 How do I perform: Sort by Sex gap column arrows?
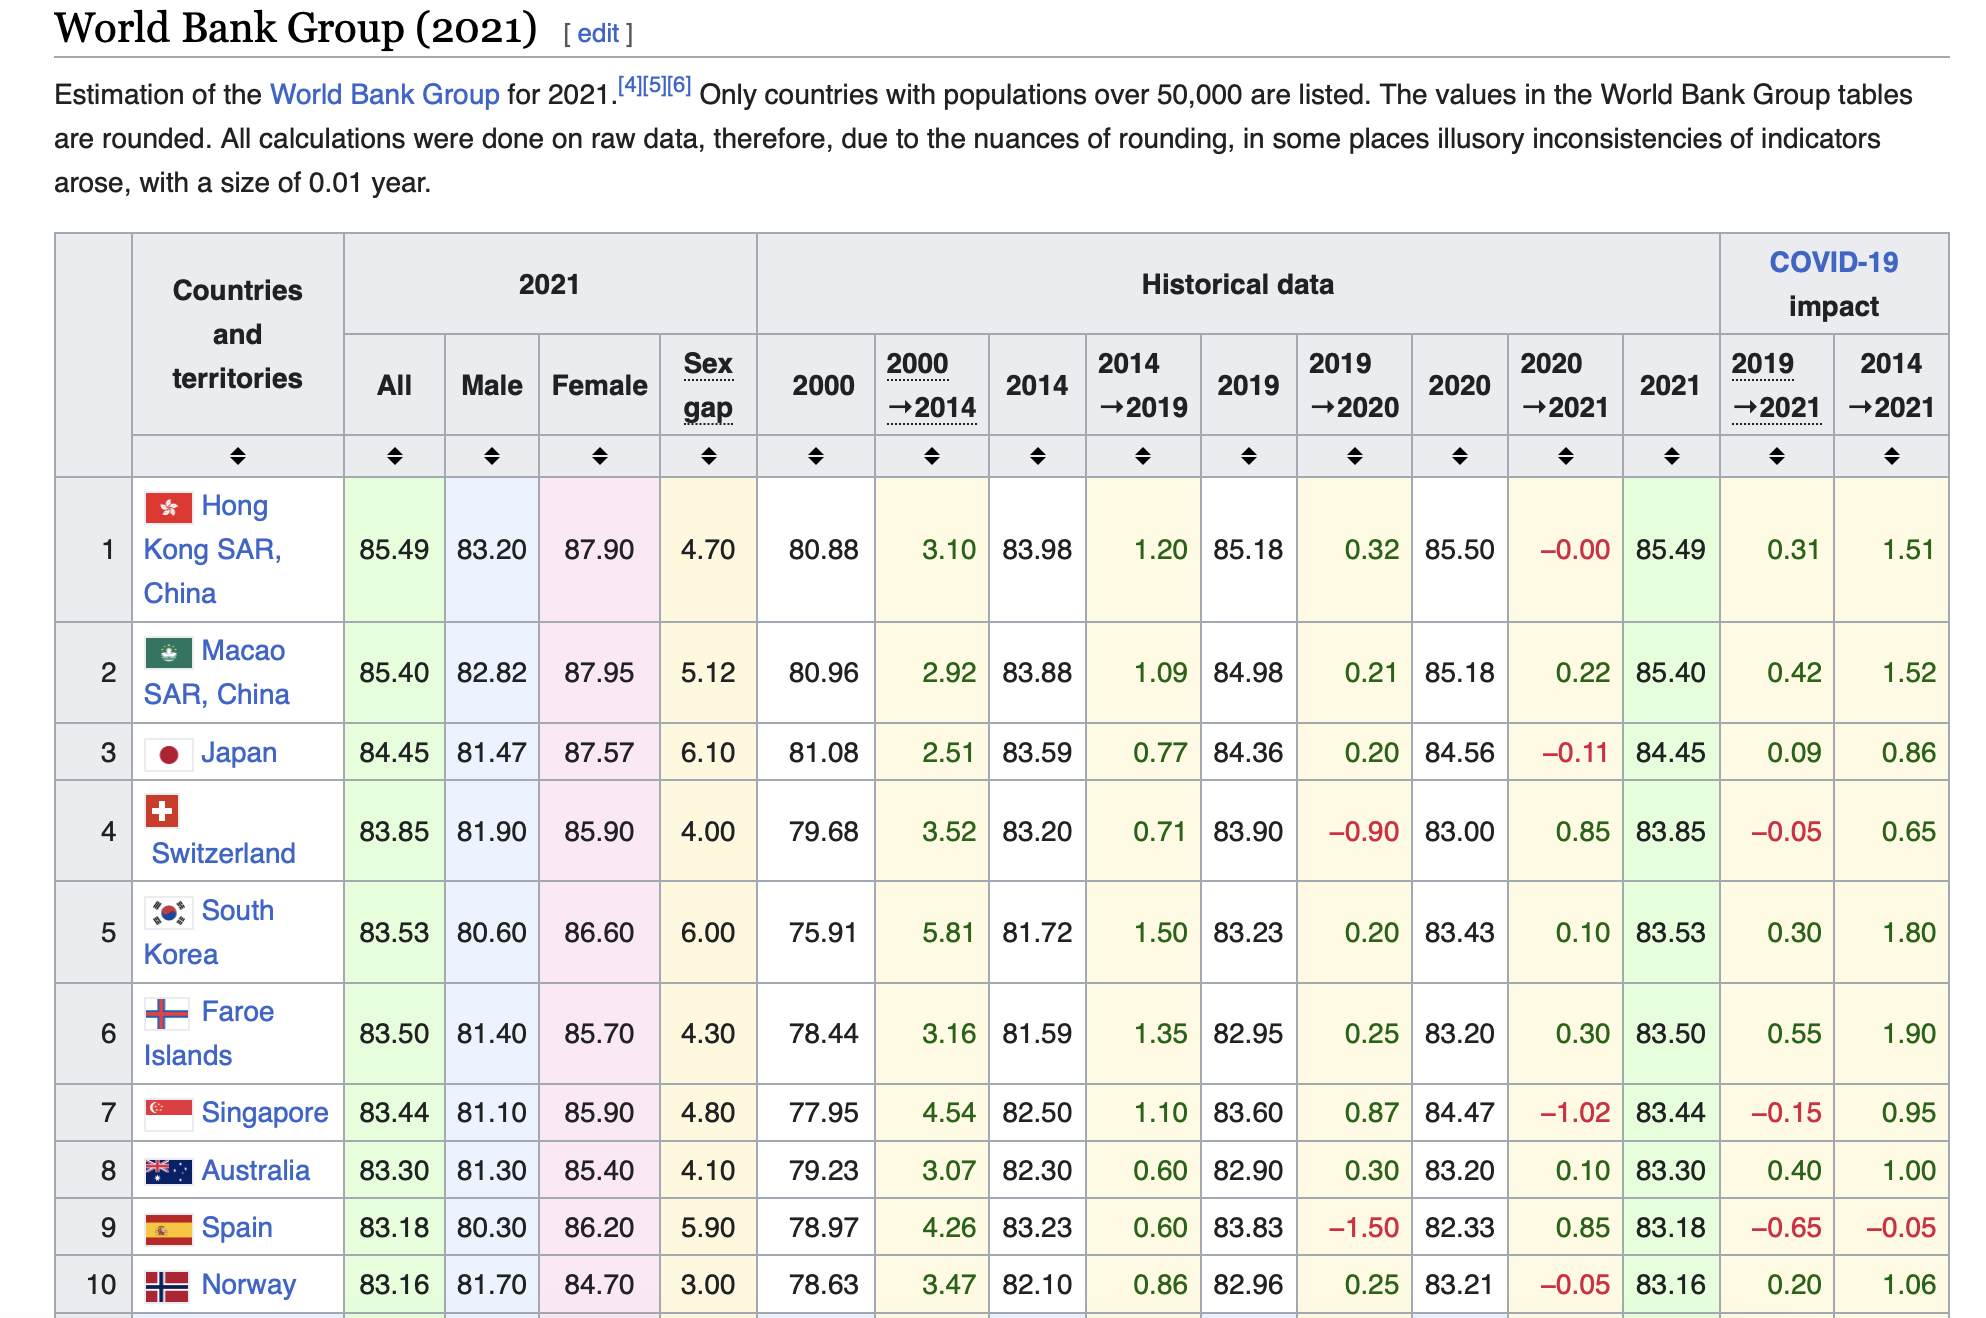coord(709,456)
